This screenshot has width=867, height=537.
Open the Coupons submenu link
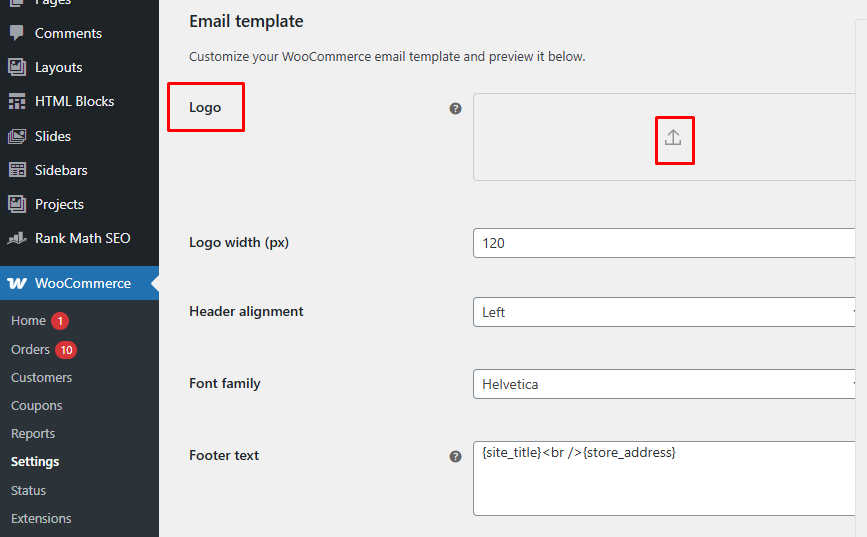(x=36, y=405)
